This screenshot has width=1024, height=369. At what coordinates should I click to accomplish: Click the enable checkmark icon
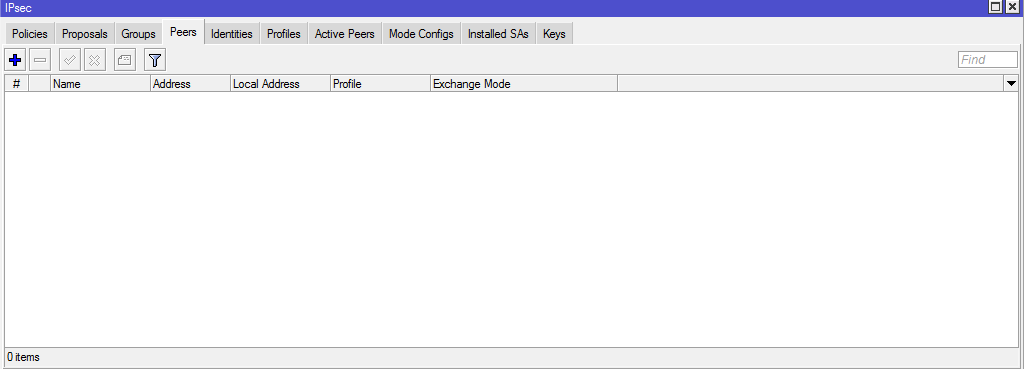(x=70, y=60)
